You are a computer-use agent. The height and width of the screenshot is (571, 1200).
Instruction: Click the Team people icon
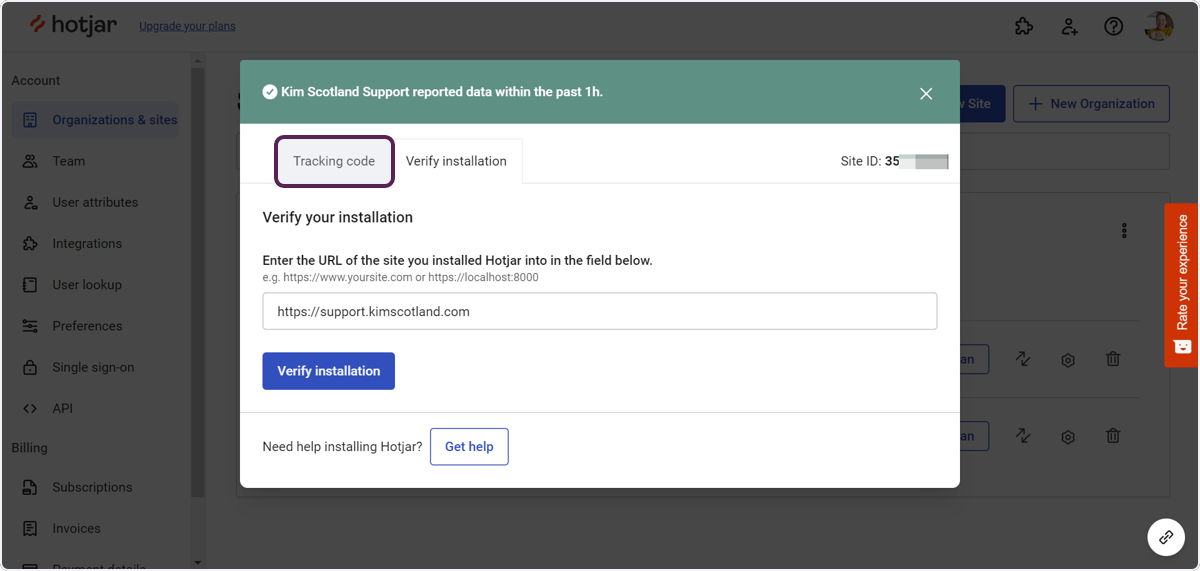click(x=30, y=161)
